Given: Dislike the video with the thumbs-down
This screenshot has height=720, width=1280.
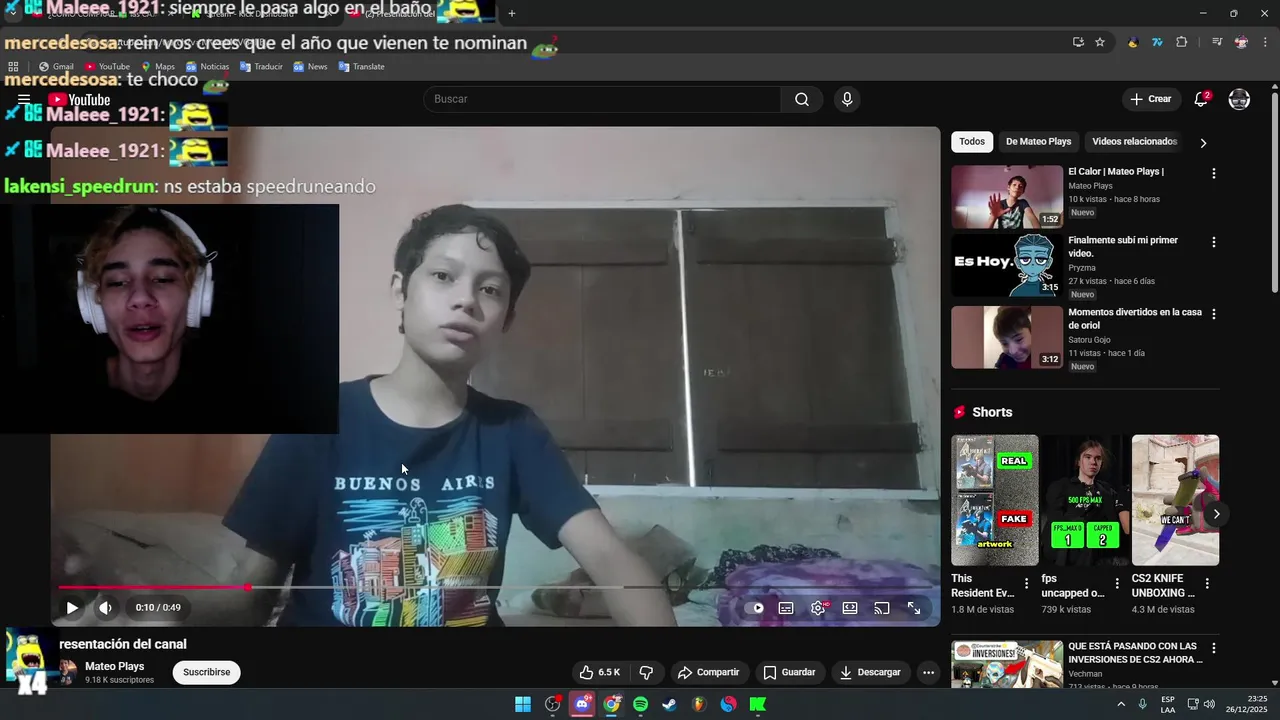Looking at the screenshot, I should pyautogui.click(x=646, y=672).
